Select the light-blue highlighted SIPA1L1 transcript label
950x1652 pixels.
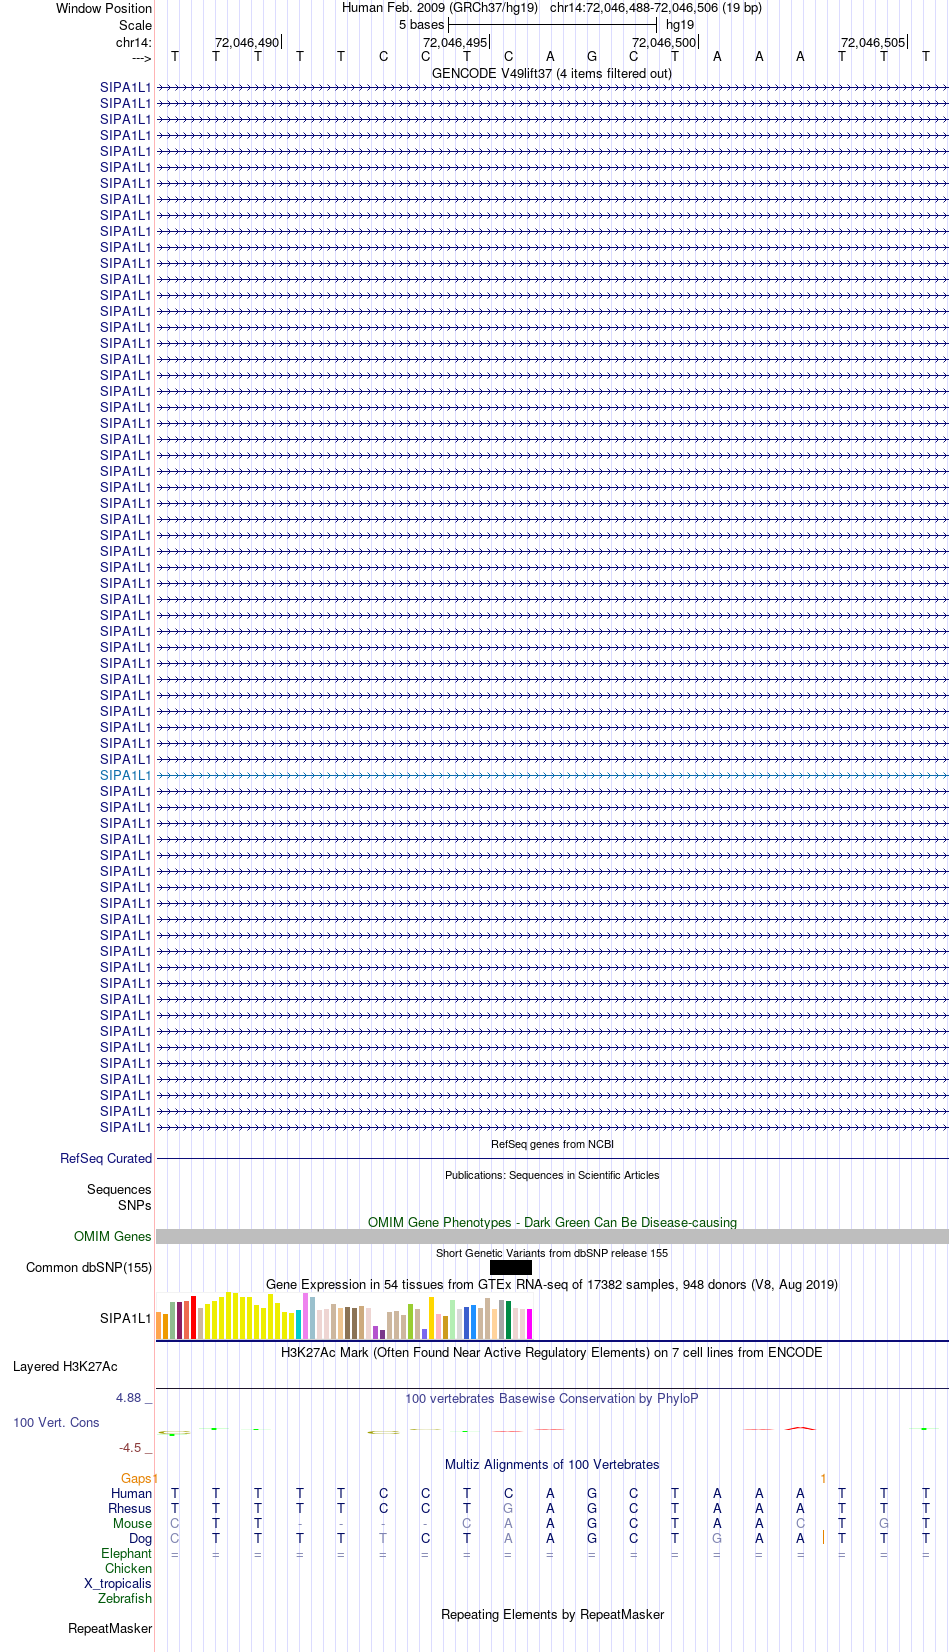pyautogui.click(x=126, y=775)
